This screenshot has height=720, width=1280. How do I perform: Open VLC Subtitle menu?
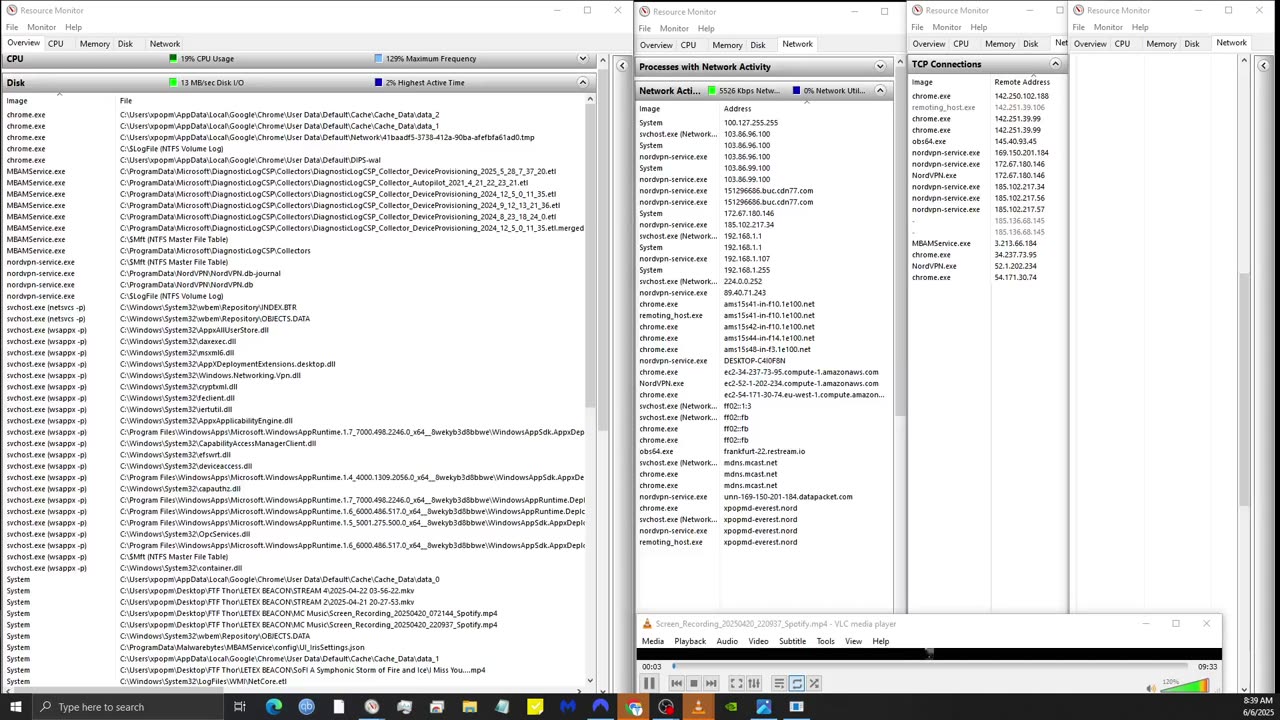(x=792, y=641)
